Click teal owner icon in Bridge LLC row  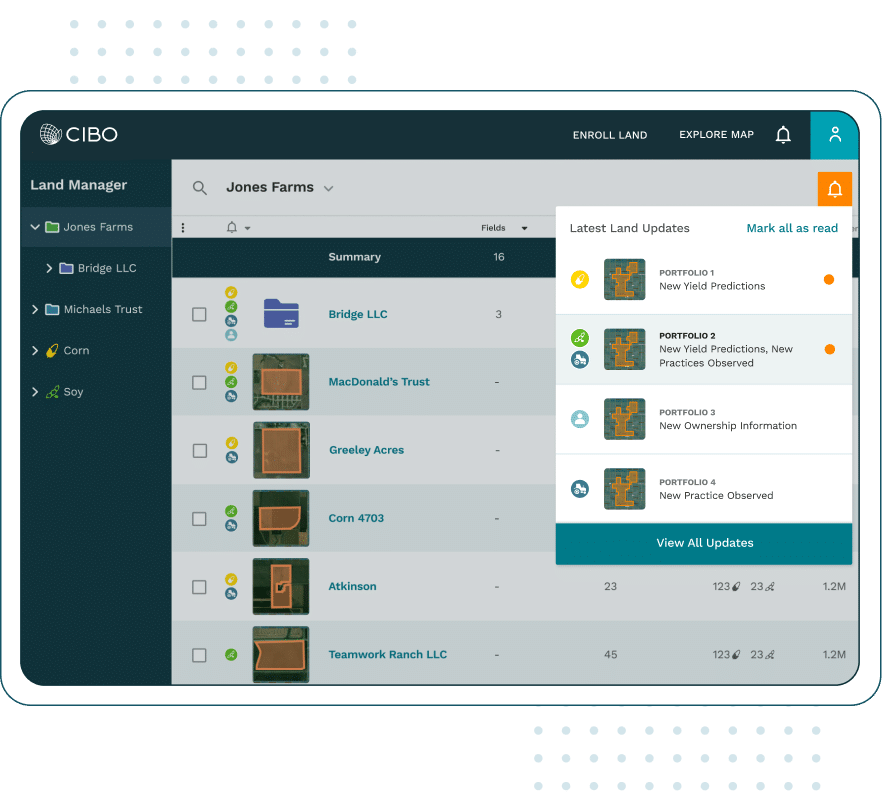(231, 335)
